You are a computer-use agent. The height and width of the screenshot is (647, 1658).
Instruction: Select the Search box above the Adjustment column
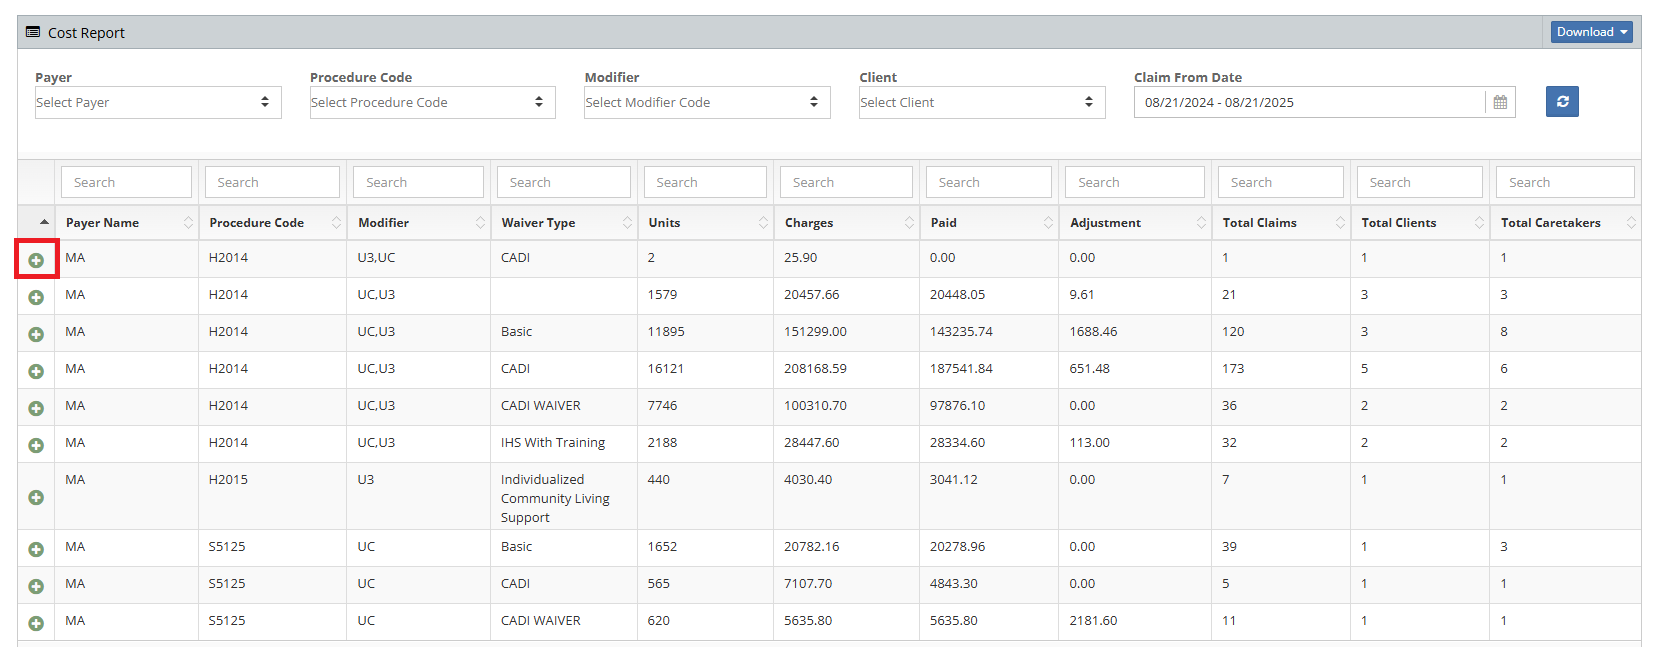1135,182
